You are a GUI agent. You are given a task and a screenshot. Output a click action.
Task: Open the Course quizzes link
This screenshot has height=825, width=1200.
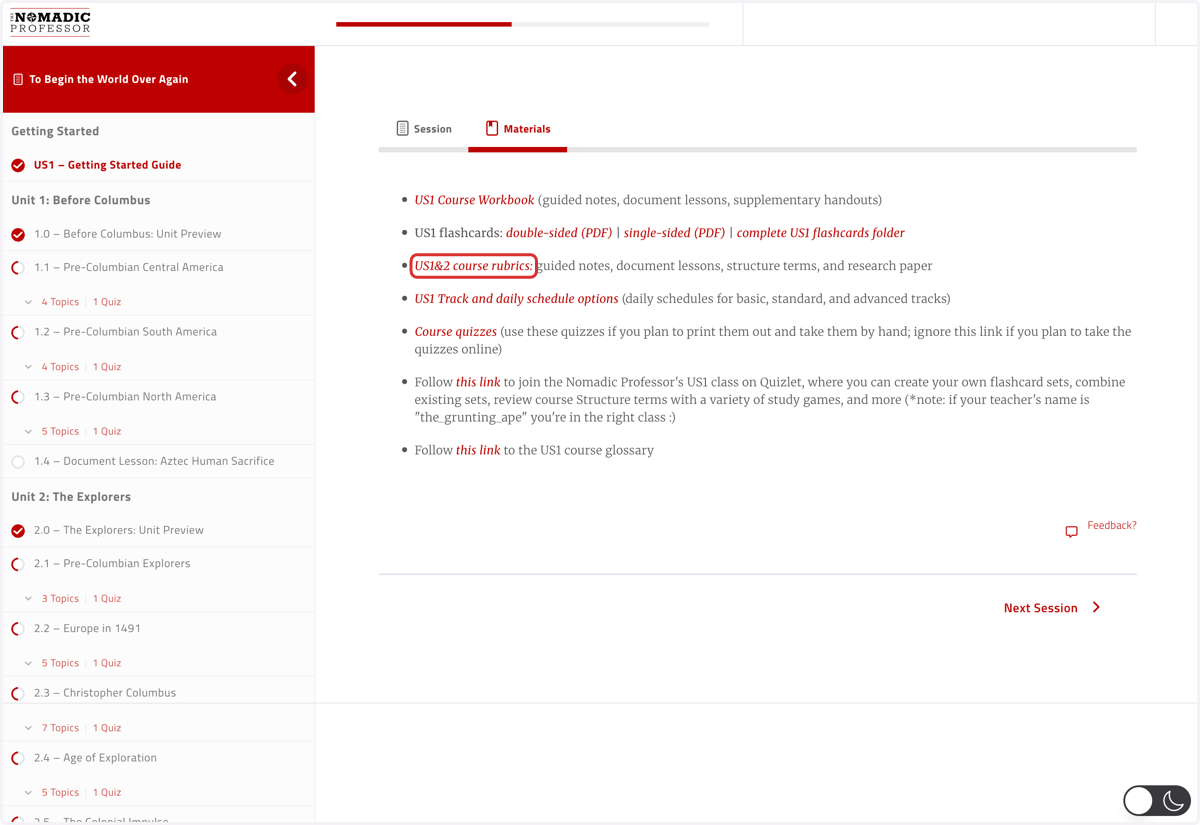[x=455, y=332]
